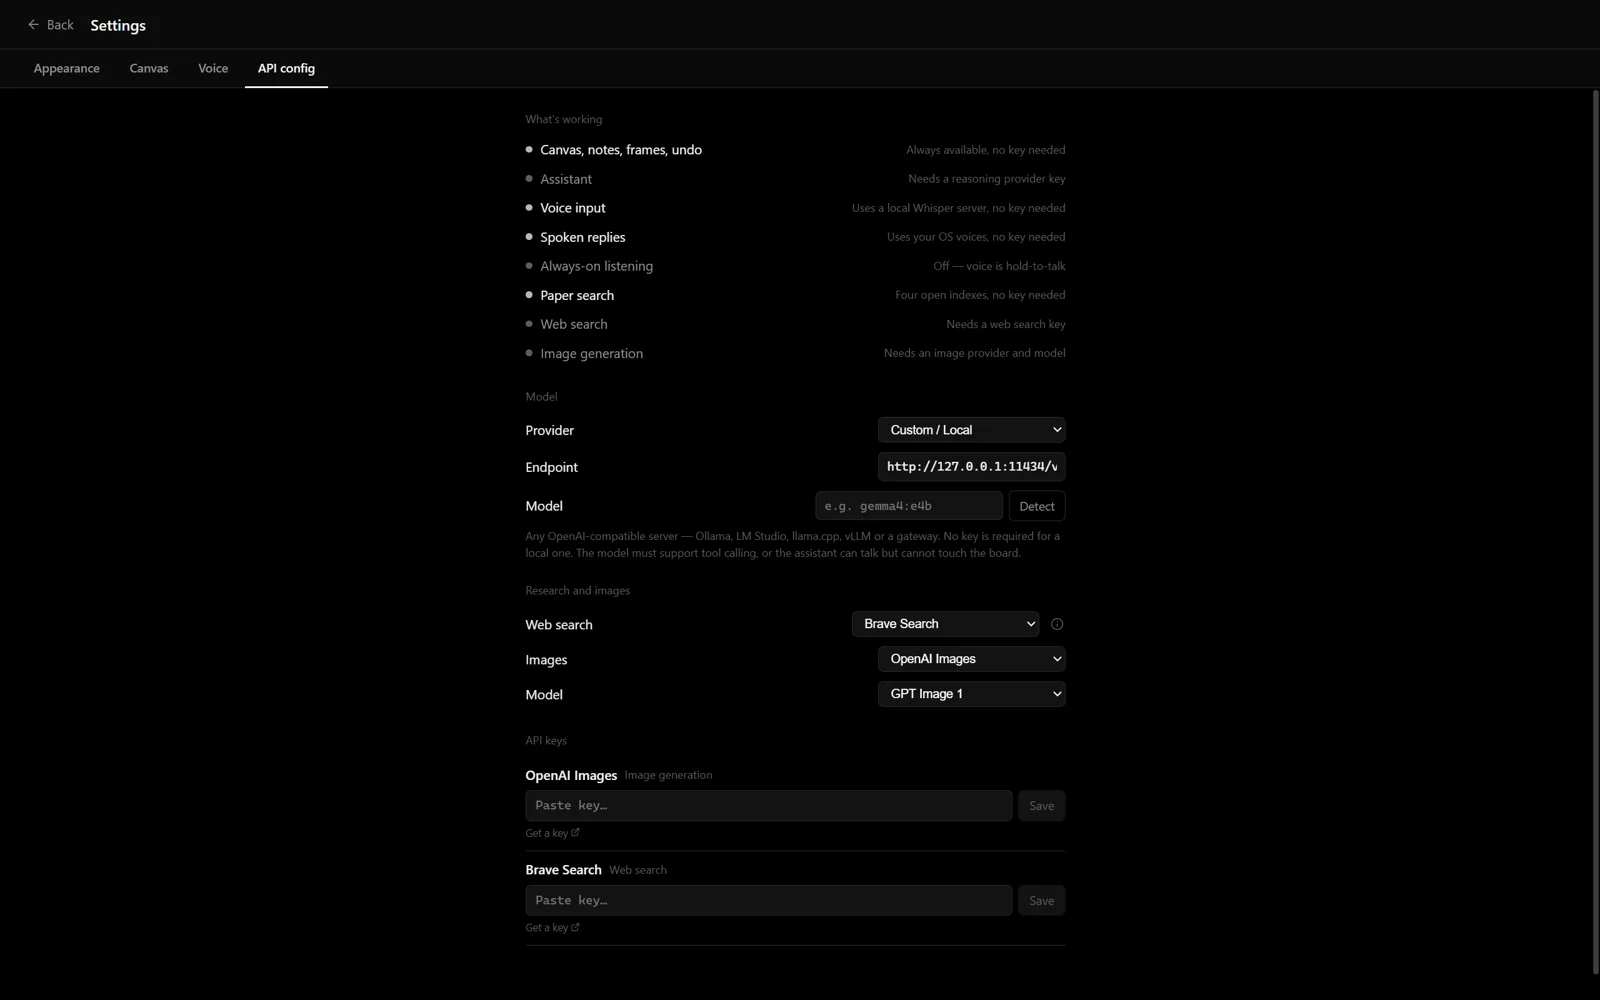Click the "API keys" section heading
The height and width of the screenshot is (1000, 1600).
click(x=546, y=741)
